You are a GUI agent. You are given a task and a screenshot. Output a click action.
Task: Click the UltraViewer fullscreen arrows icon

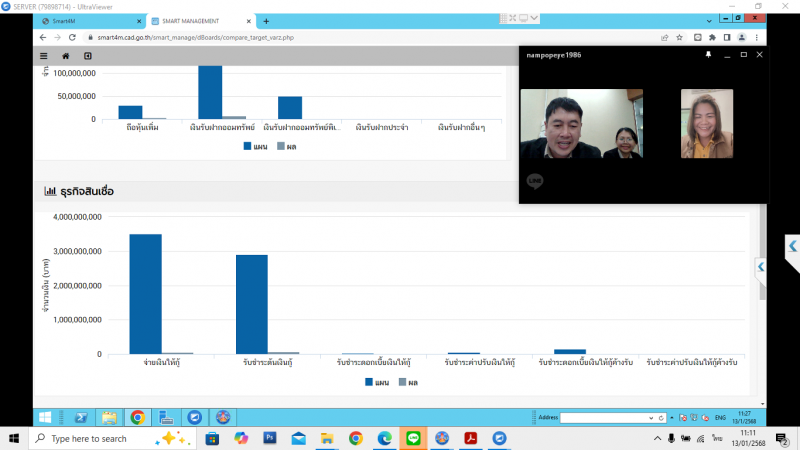coord(513,18)
